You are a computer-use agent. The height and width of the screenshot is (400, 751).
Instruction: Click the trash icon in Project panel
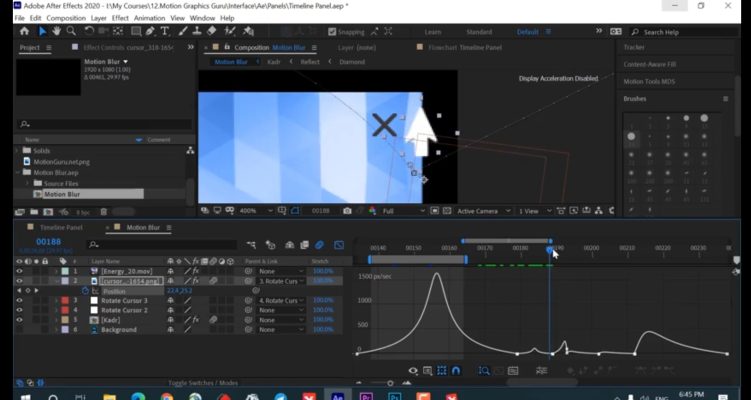pyautogui.click(x=103, y=212)
